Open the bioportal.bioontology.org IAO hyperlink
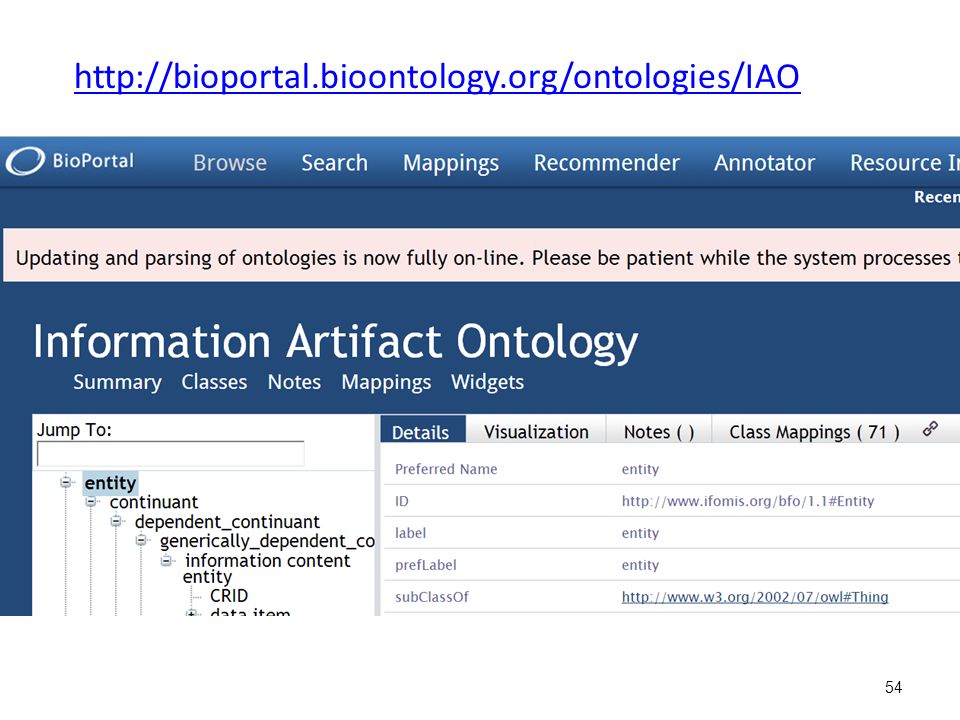 tap(437, 77)
